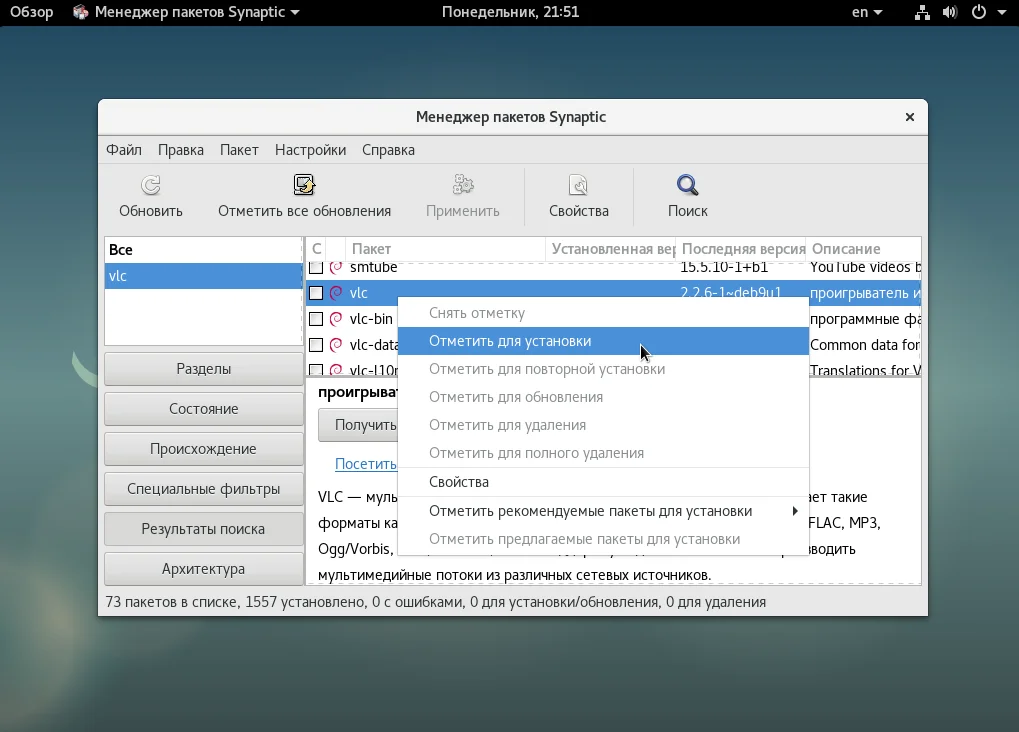Open the Настройки menu
This screenshot has width=1019, height=732.
pyautogui.click(x=310, y=150)
